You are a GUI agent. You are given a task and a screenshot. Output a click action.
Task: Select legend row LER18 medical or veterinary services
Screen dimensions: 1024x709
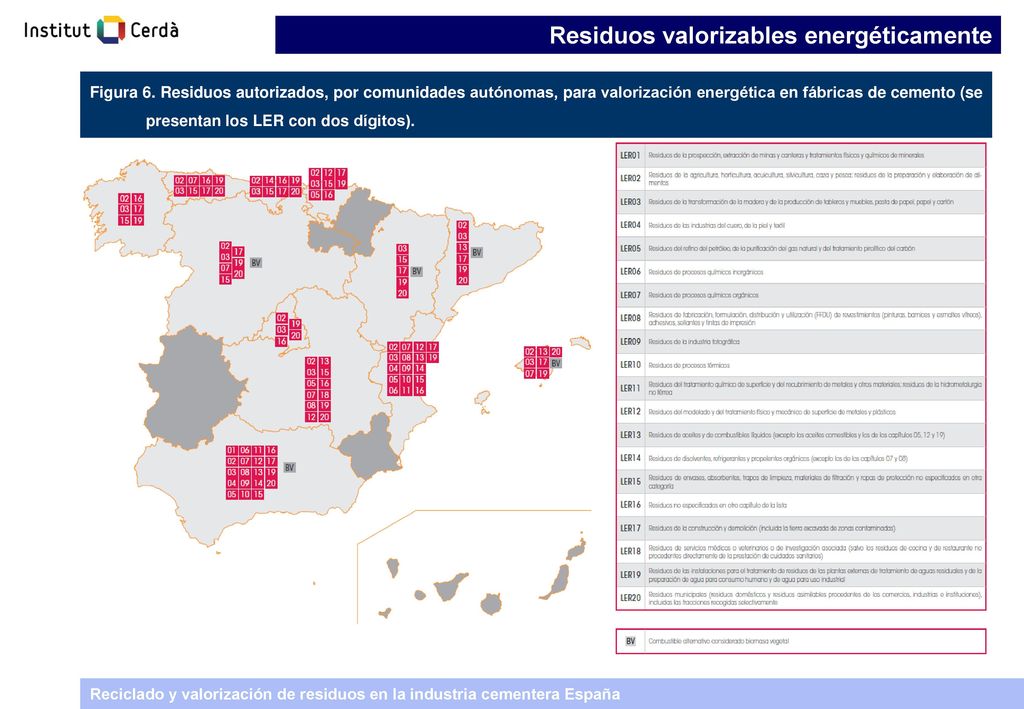(801, 551)
